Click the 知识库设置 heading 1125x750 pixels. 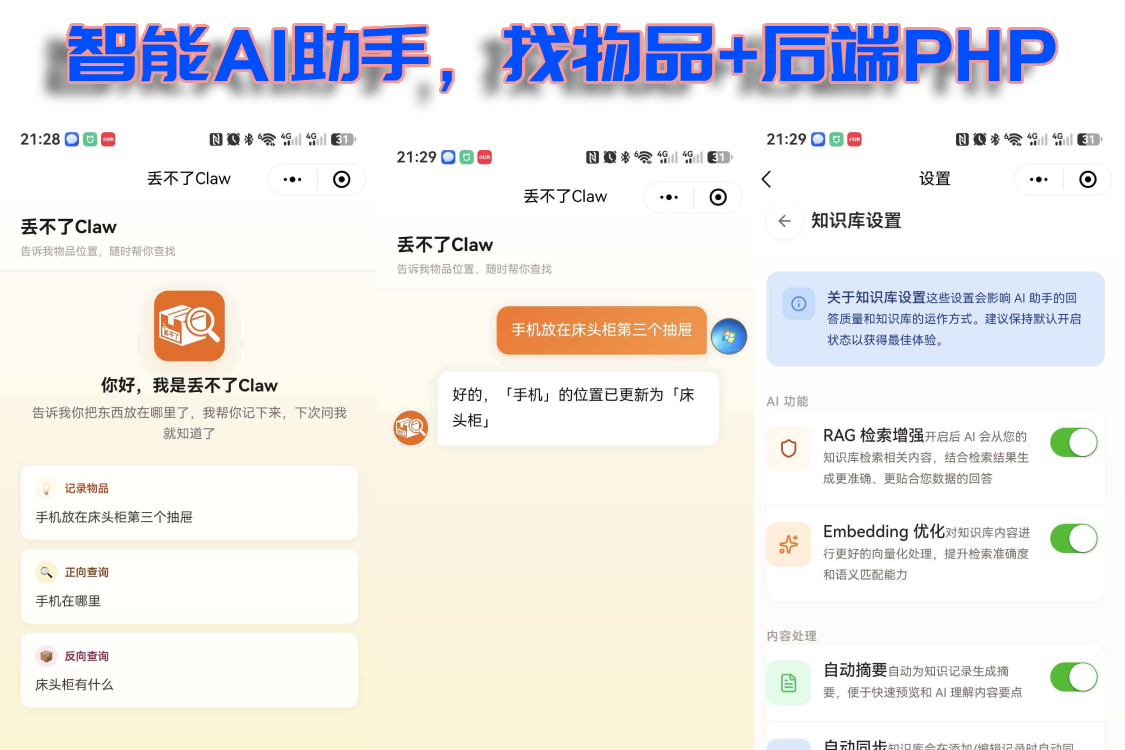coord(856,221)
